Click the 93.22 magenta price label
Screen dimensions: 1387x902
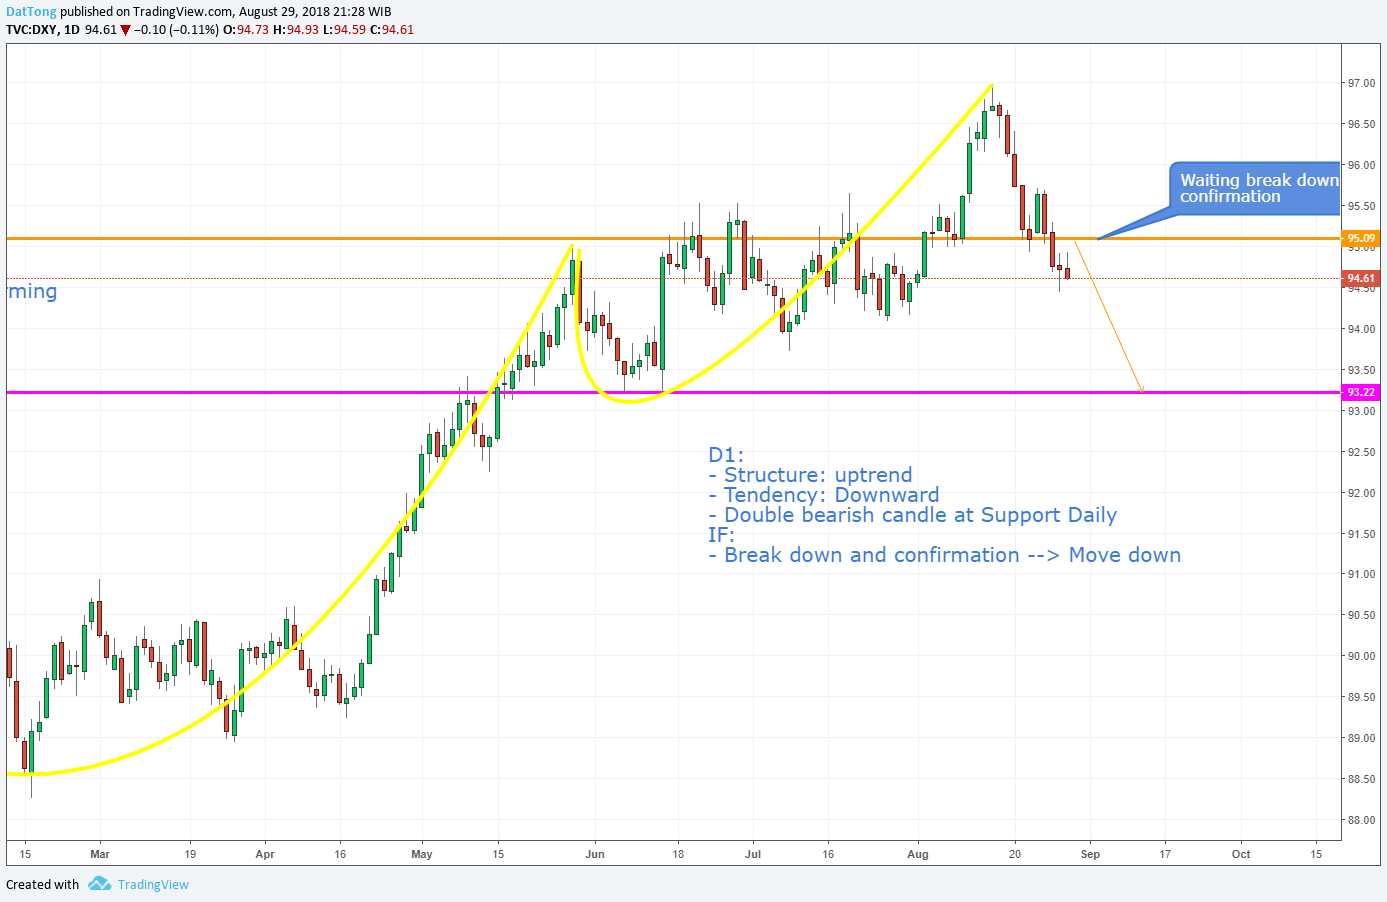point(1361,392)
